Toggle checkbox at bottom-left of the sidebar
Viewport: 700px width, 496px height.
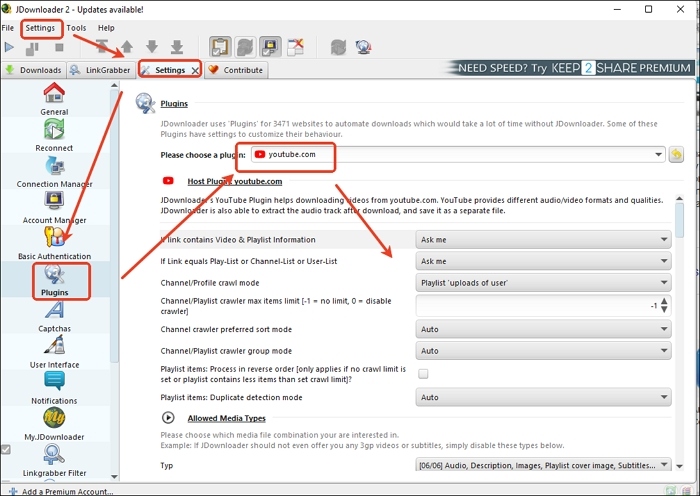[6, 449]
